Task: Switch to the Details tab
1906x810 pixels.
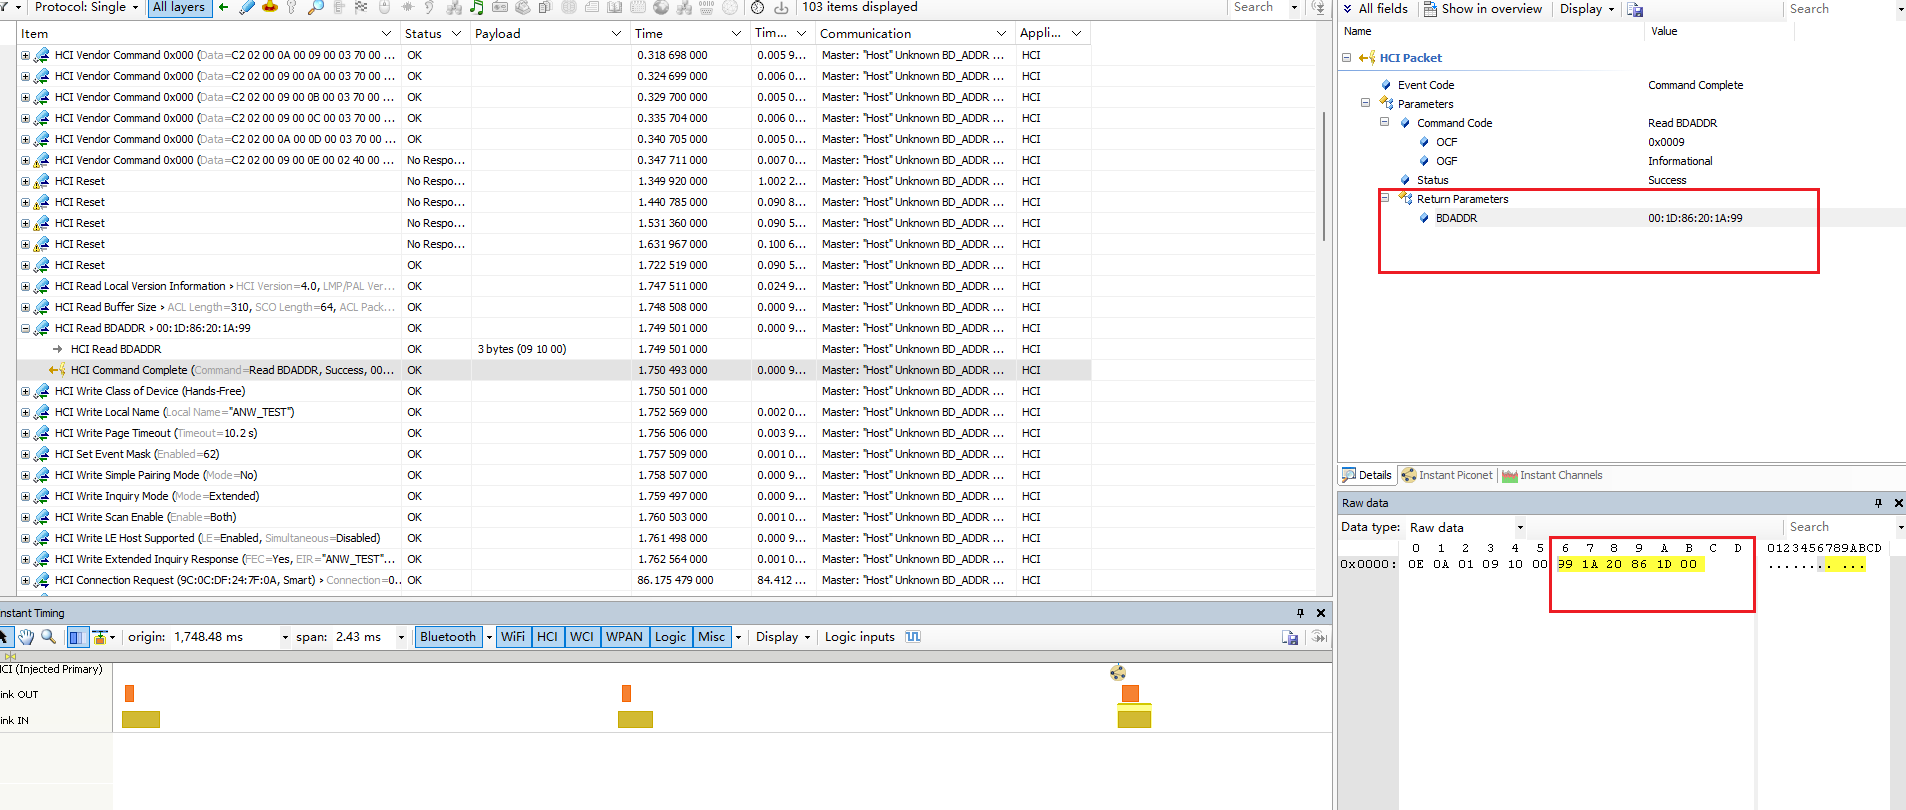Action: (x=1367, y=475)
